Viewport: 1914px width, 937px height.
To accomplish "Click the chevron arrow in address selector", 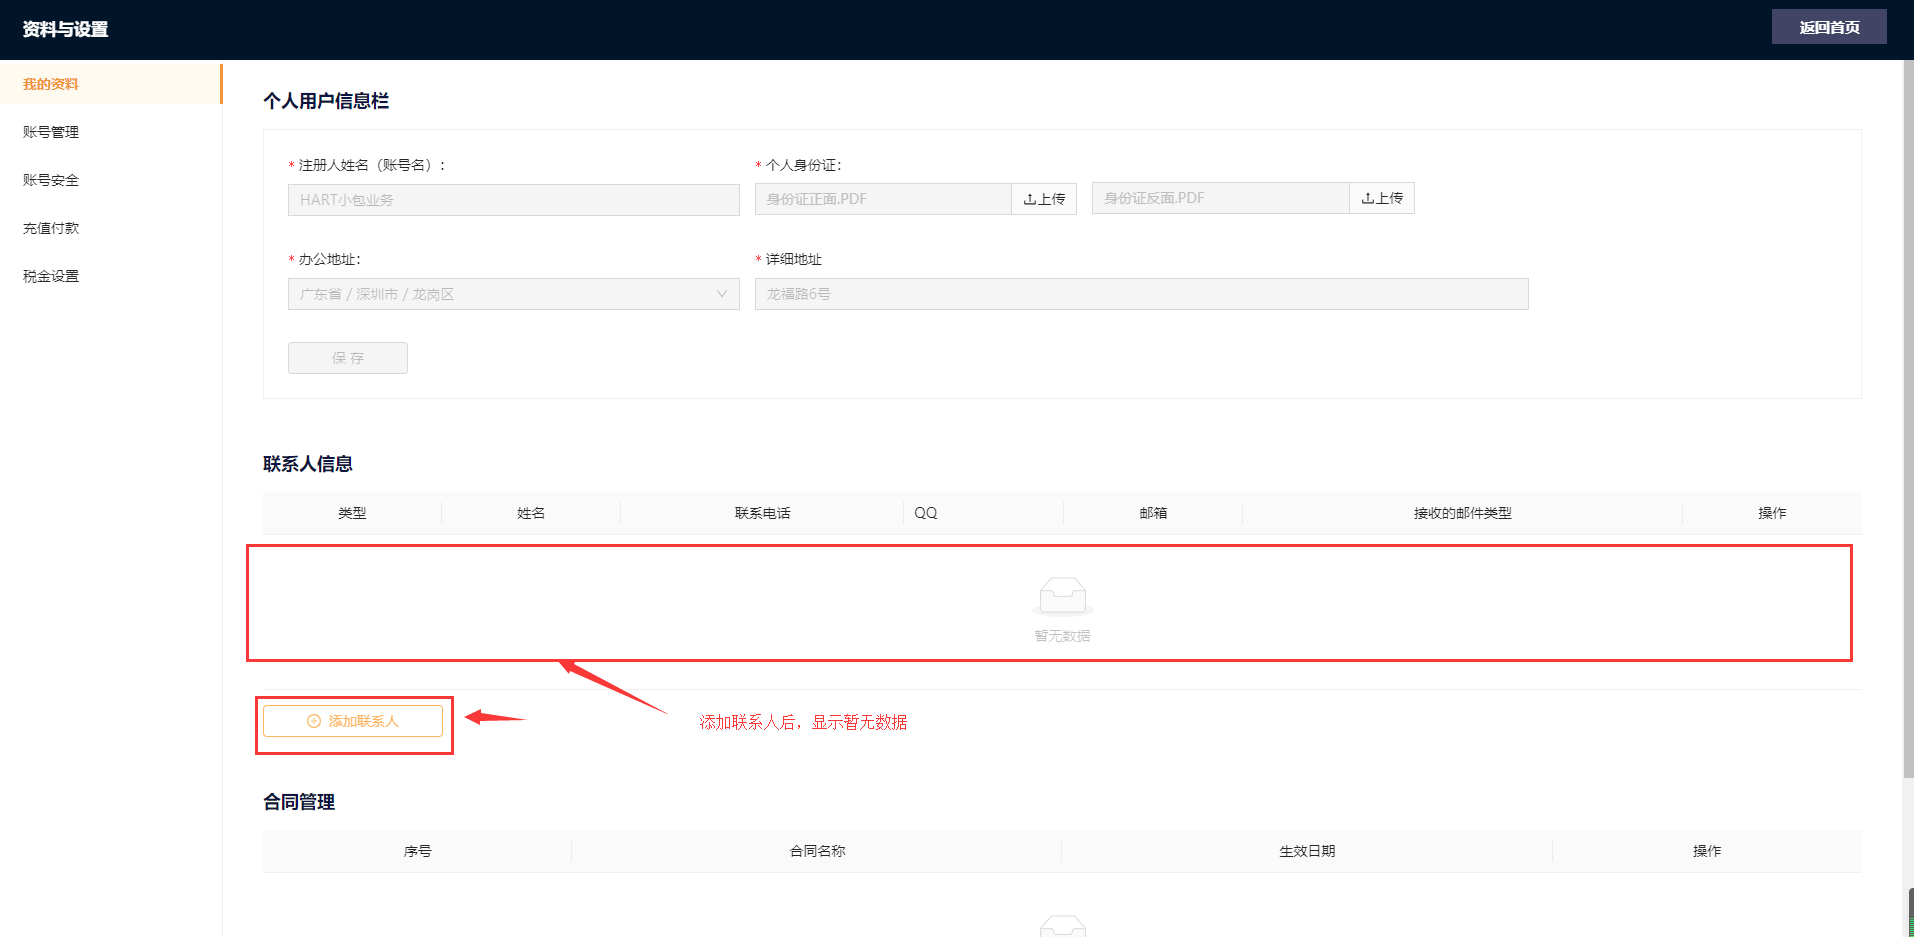I will click(x=721, y=294).
